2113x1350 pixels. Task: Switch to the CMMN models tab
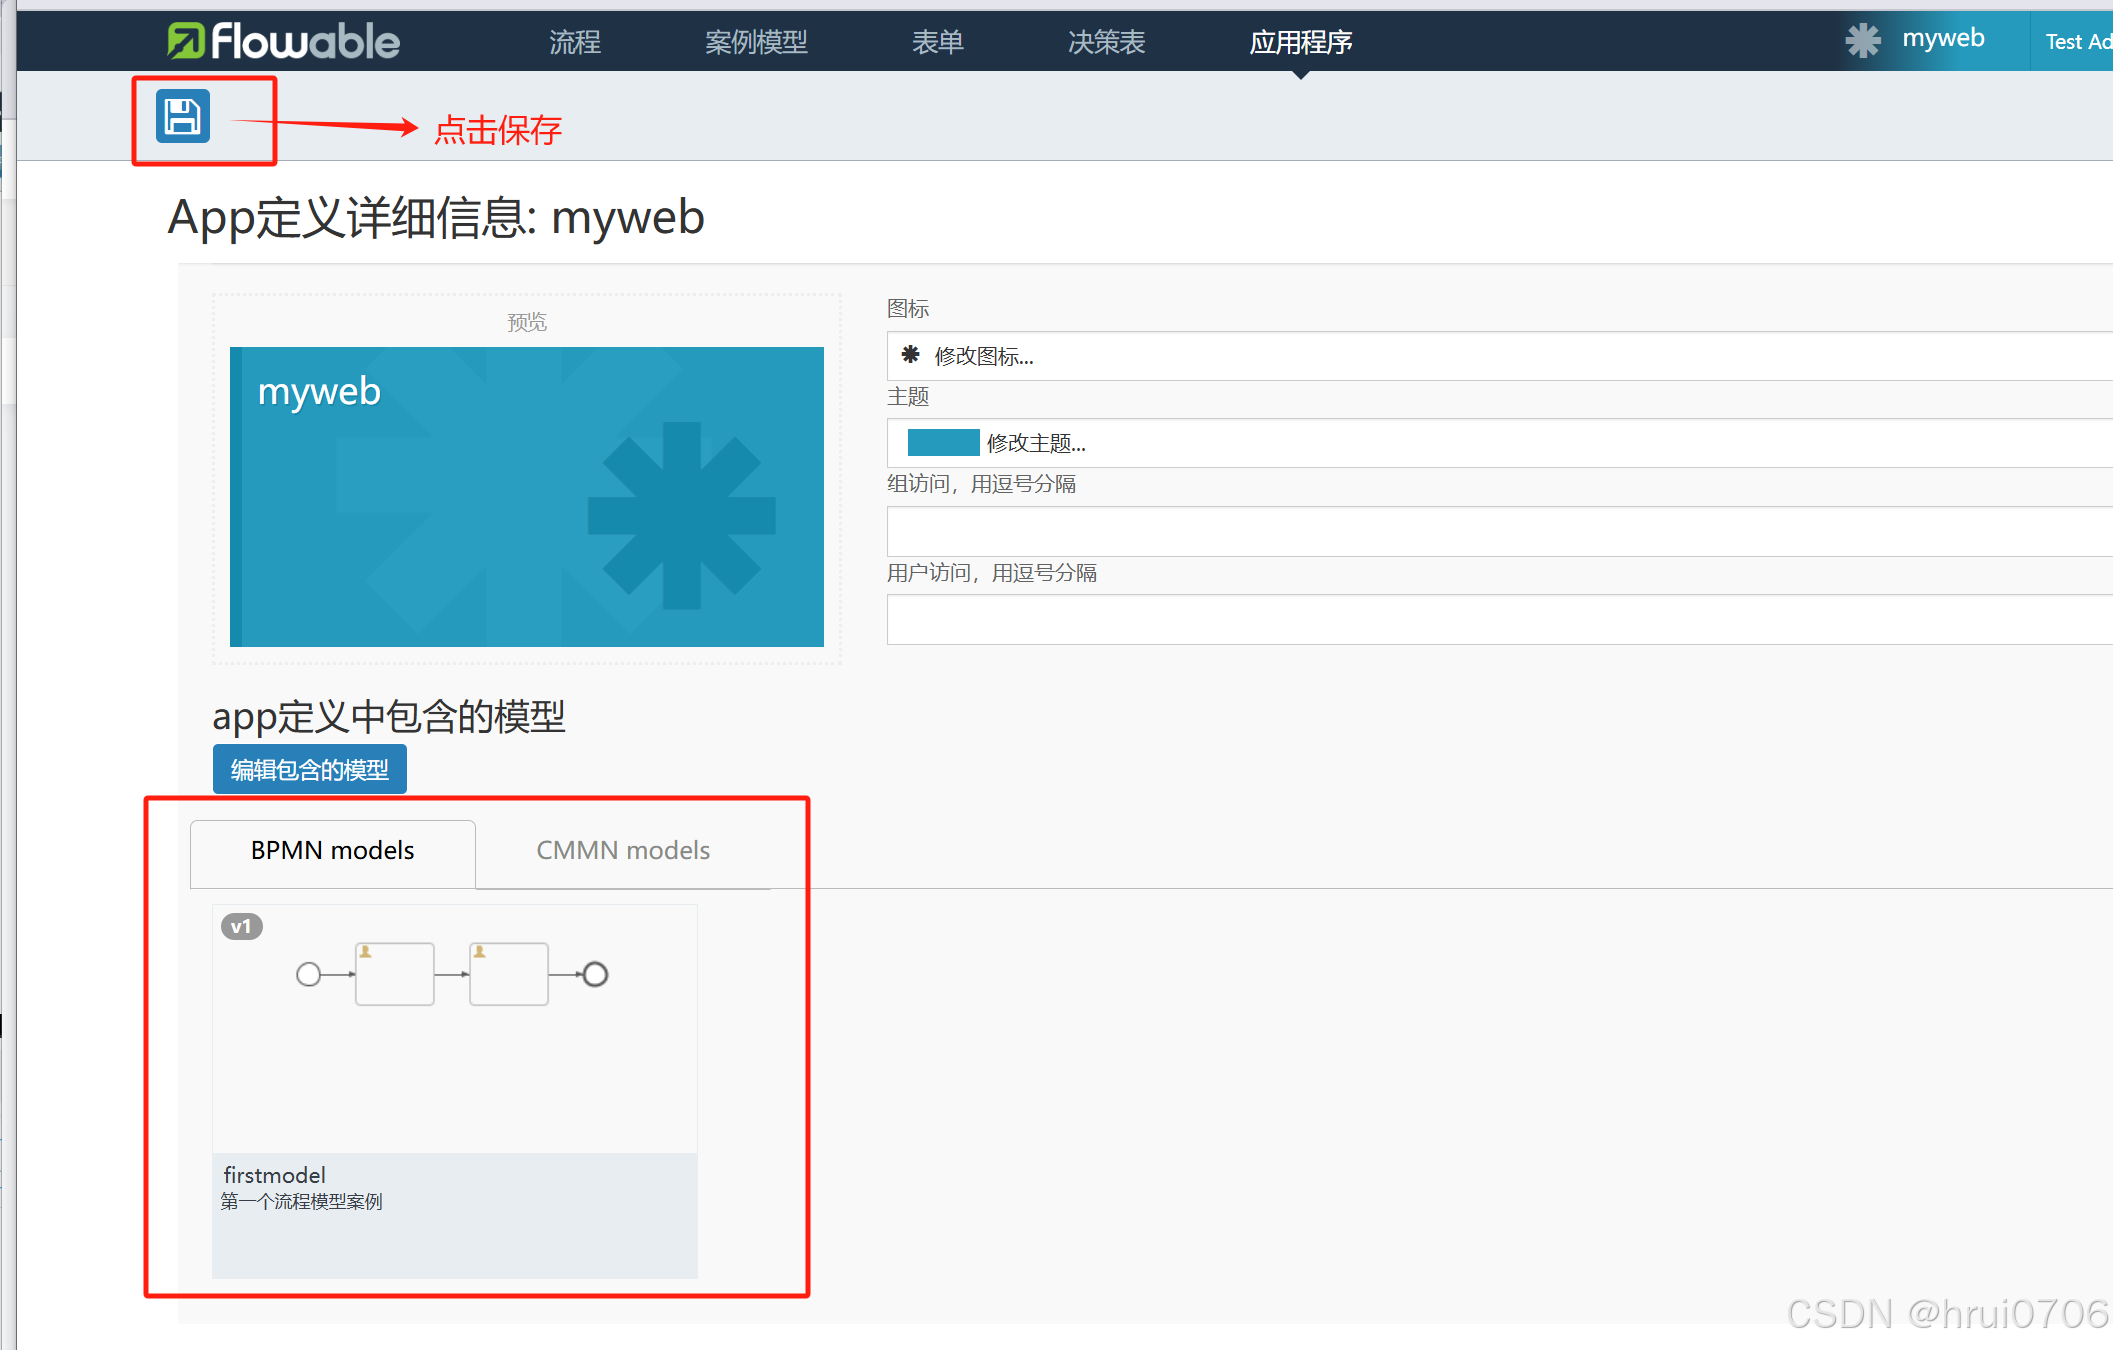click(x=623, y=850)
